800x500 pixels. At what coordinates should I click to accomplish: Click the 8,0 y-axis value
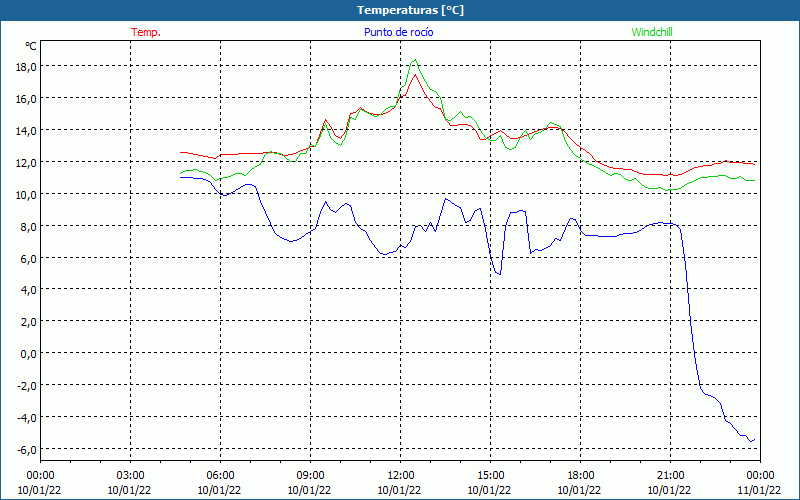[28, 227]
